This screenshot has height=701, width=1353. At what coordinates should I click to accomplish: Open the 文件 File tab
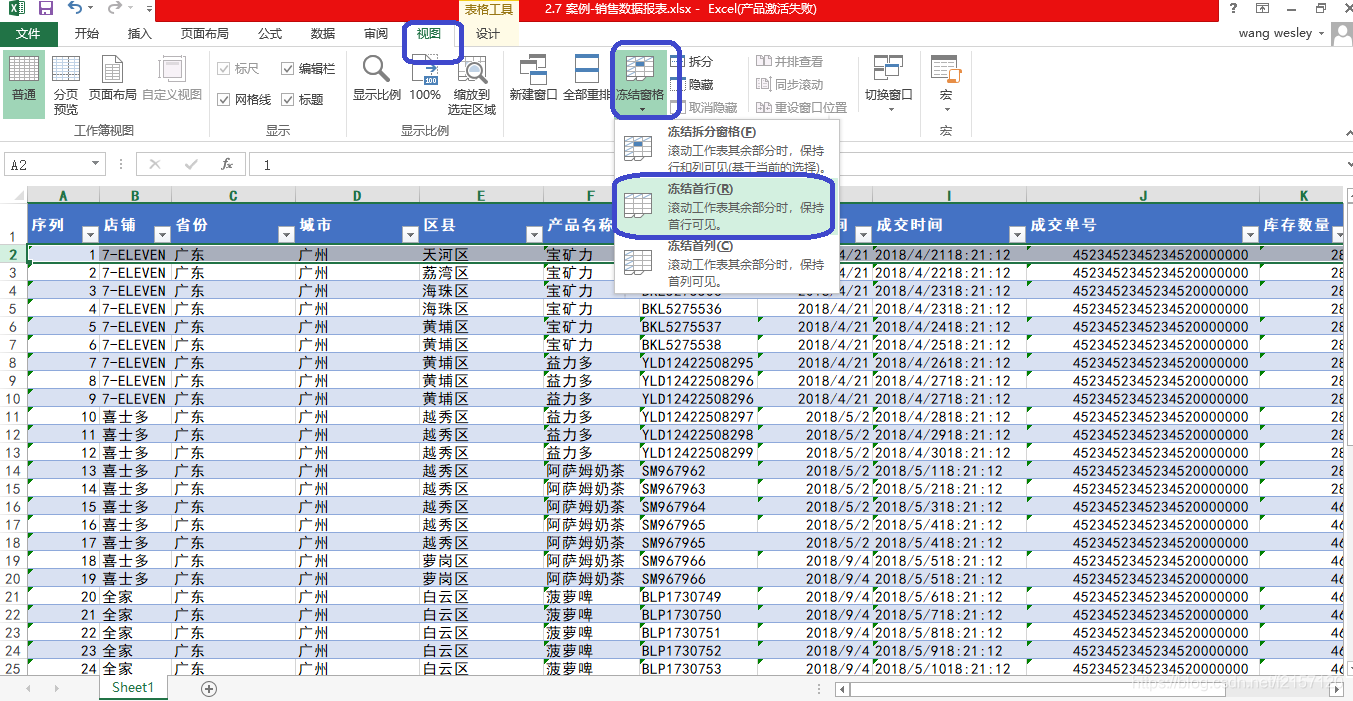[28, 34]
